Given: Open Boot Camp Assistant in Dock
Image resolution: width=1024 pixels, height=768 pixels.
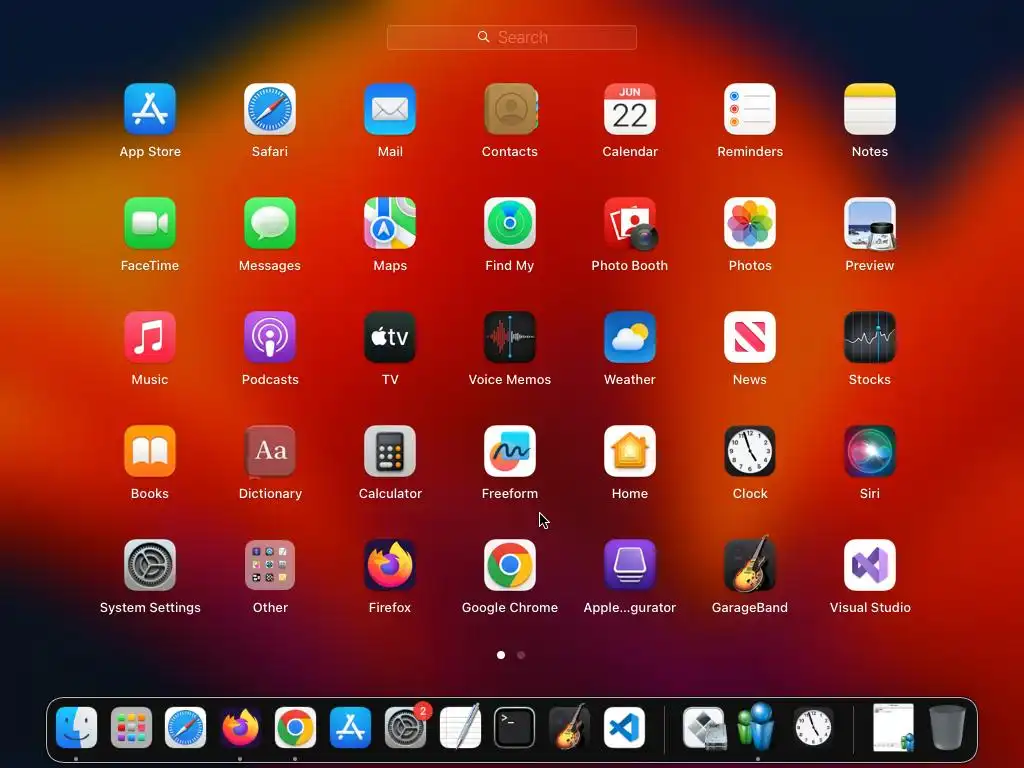Looking at the screenshot, I should coord(704,728).
